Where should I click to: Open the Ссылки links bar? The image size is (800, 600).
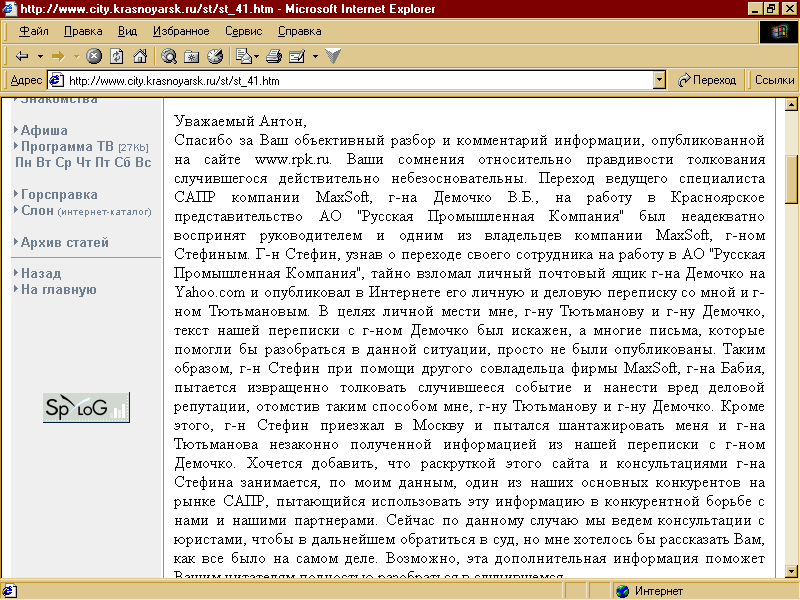774,80
